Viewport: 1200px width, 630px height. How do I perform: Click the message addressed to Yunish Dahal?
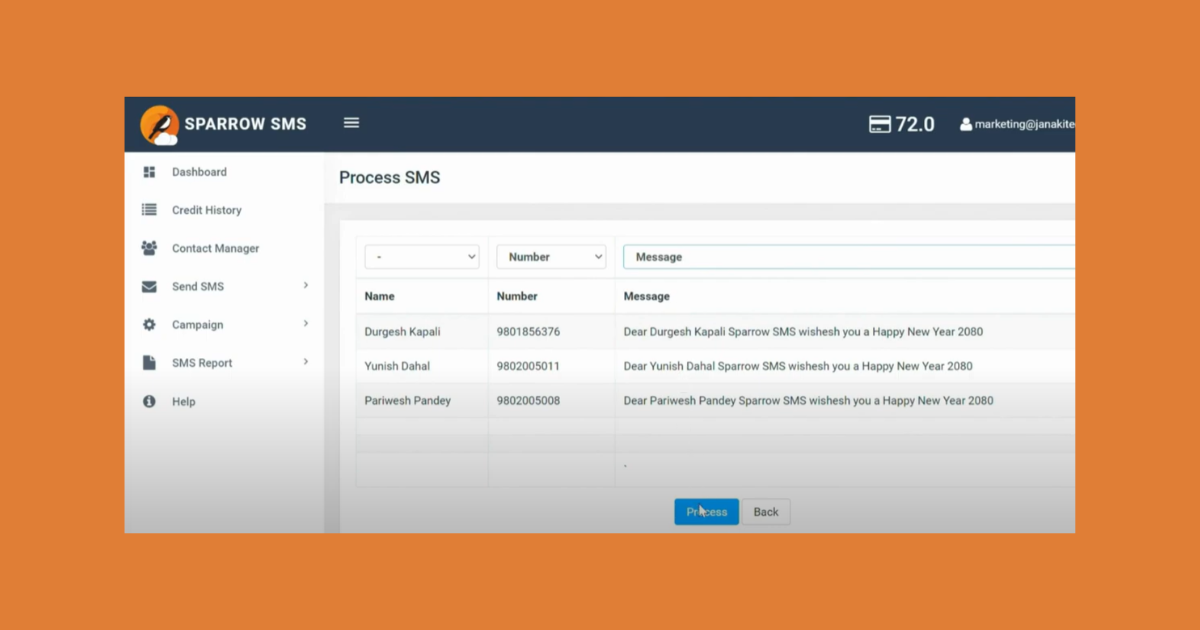click(798, 366)
